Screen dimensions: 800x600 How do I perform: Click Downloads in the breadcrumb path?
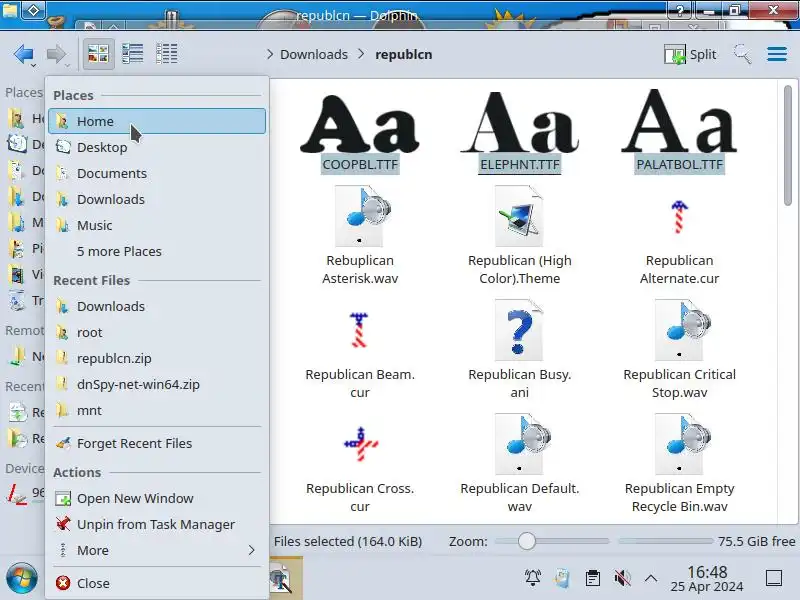click(x=314, y=54)
